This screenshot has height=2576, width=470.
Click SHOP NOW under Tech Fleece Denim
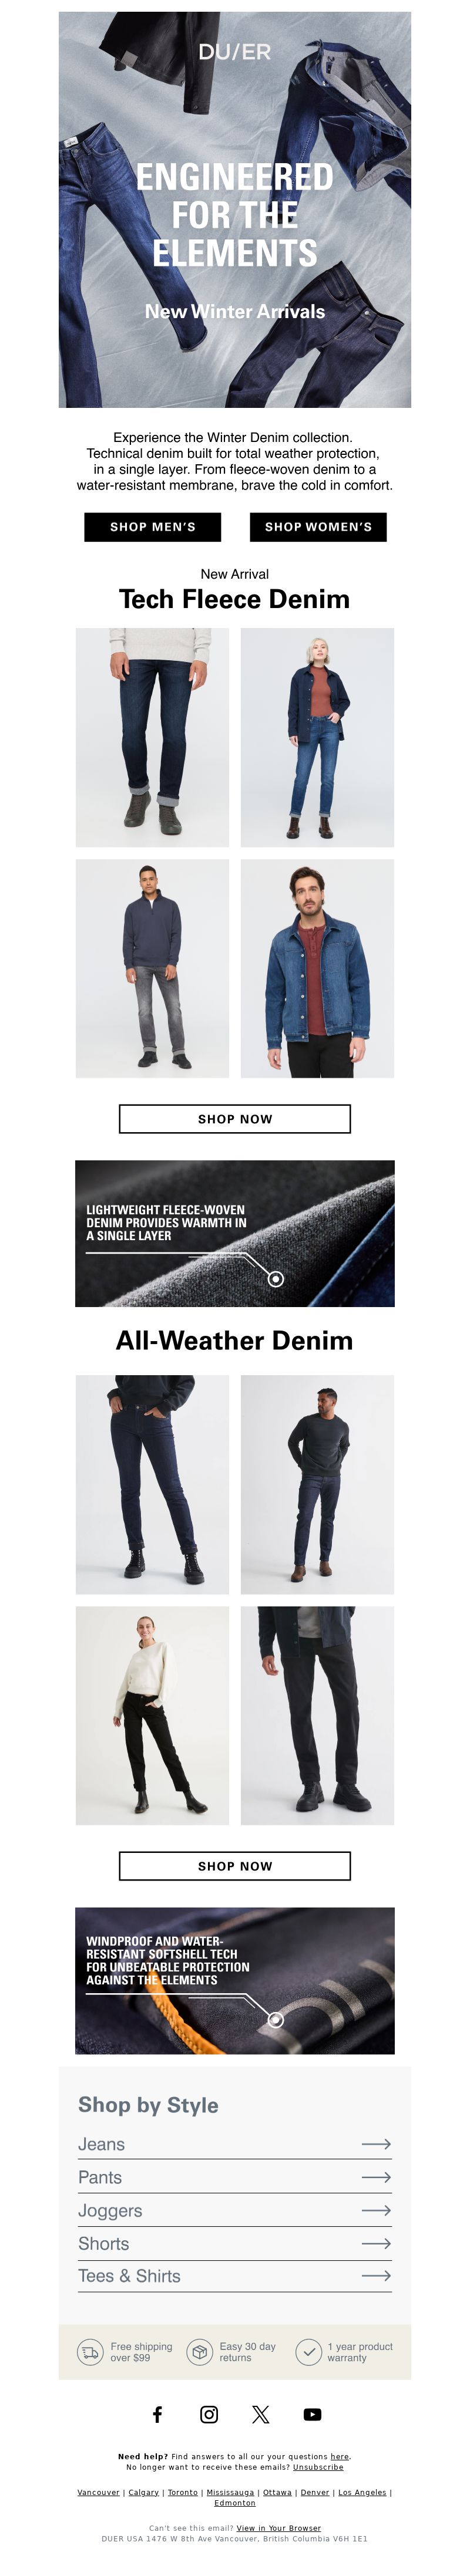coord(235,1119)
